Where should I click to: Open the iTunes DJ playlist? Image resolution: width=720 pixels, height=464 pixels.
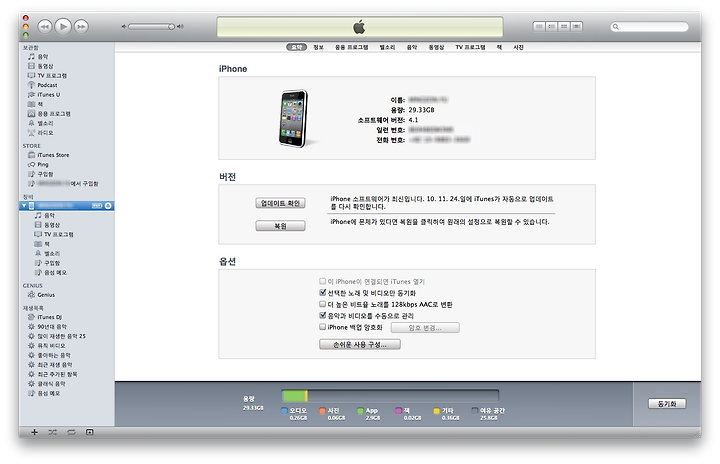[x=45, y=317]
